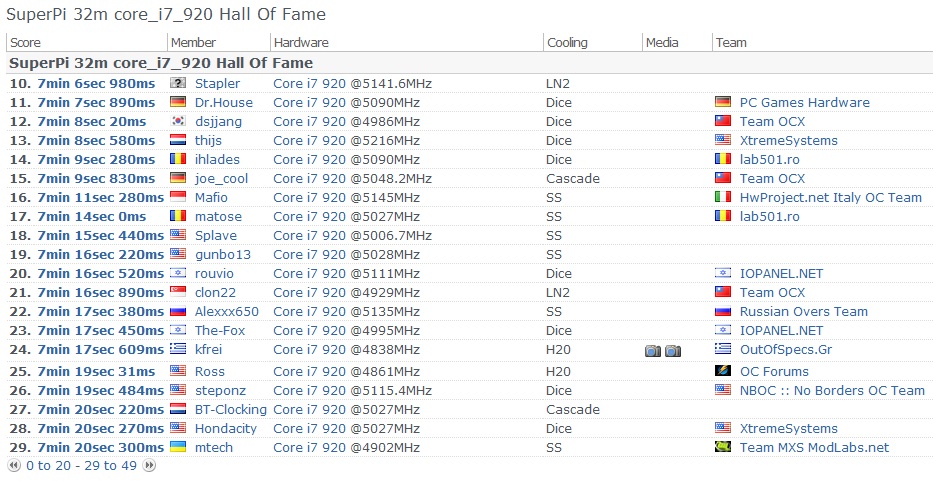Click the first camera icon in kfrei's row
Screen dimensions: 933x481
pos(653,351)
